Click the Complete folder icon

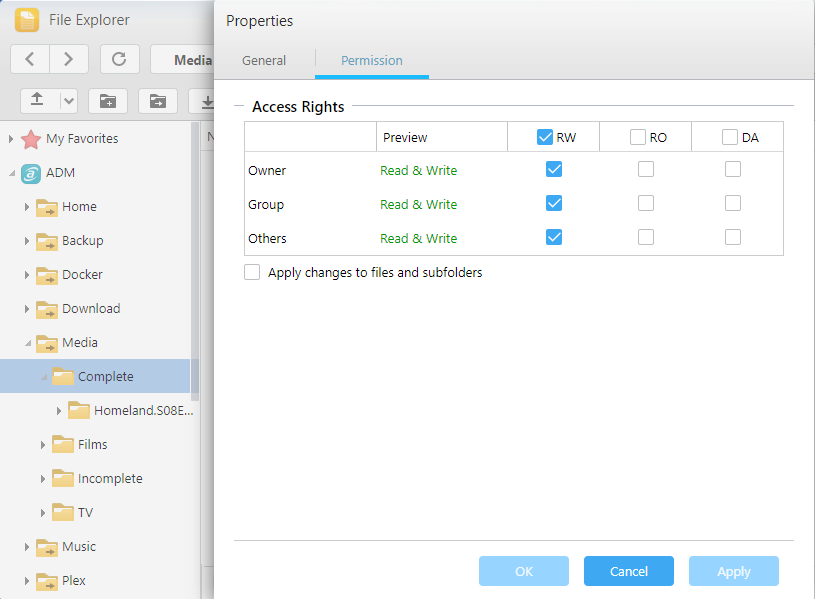[x=63, y=376]
